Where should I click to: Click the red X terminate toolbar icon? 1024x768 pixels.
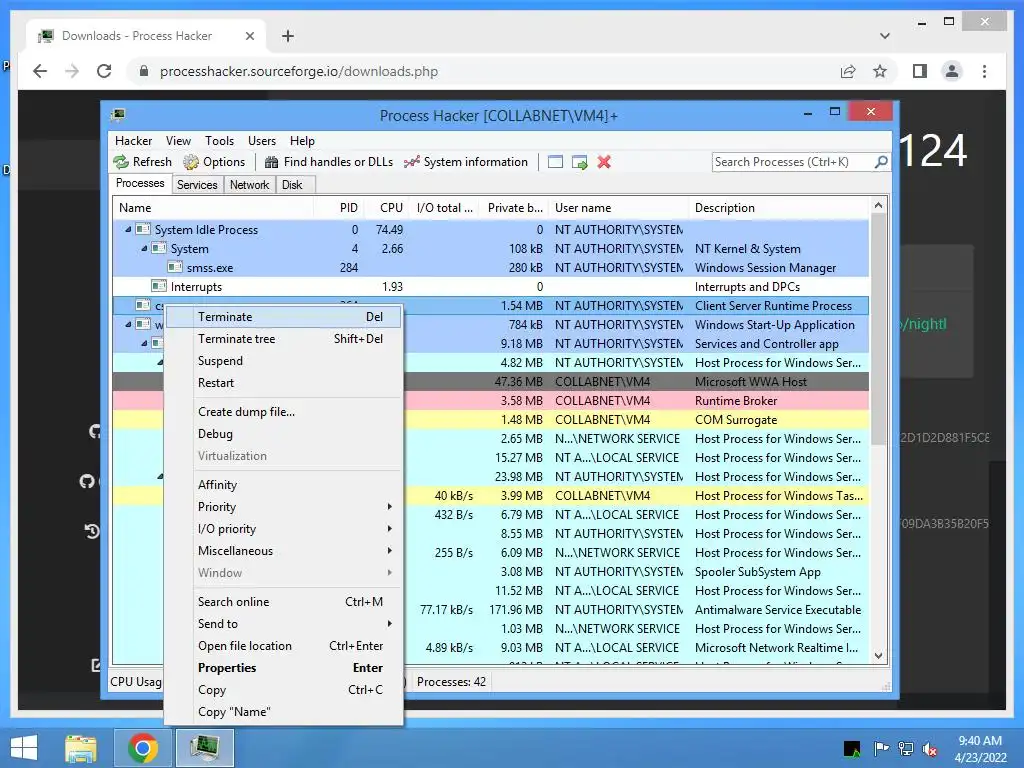[x=604, y=162]
